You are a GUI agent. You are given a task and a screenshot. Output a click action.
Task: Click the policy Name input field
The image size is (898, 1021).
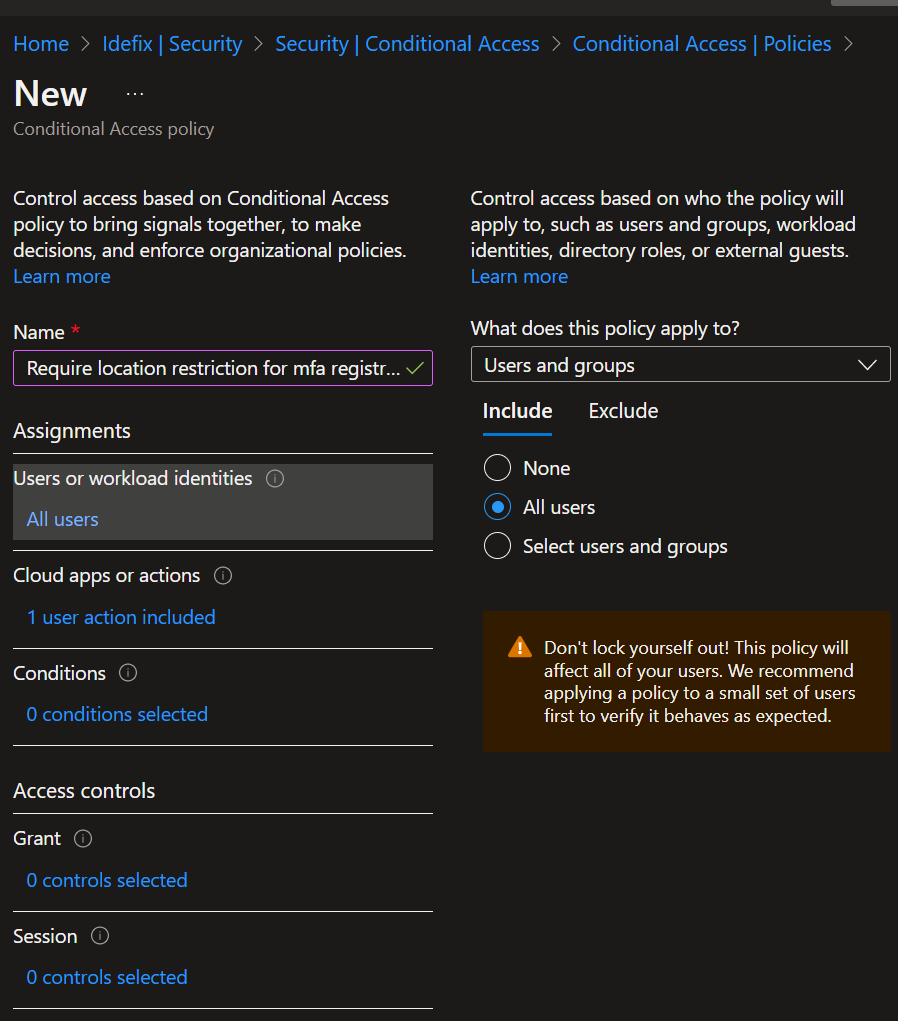pyautogui.click(x=223, y=369)
